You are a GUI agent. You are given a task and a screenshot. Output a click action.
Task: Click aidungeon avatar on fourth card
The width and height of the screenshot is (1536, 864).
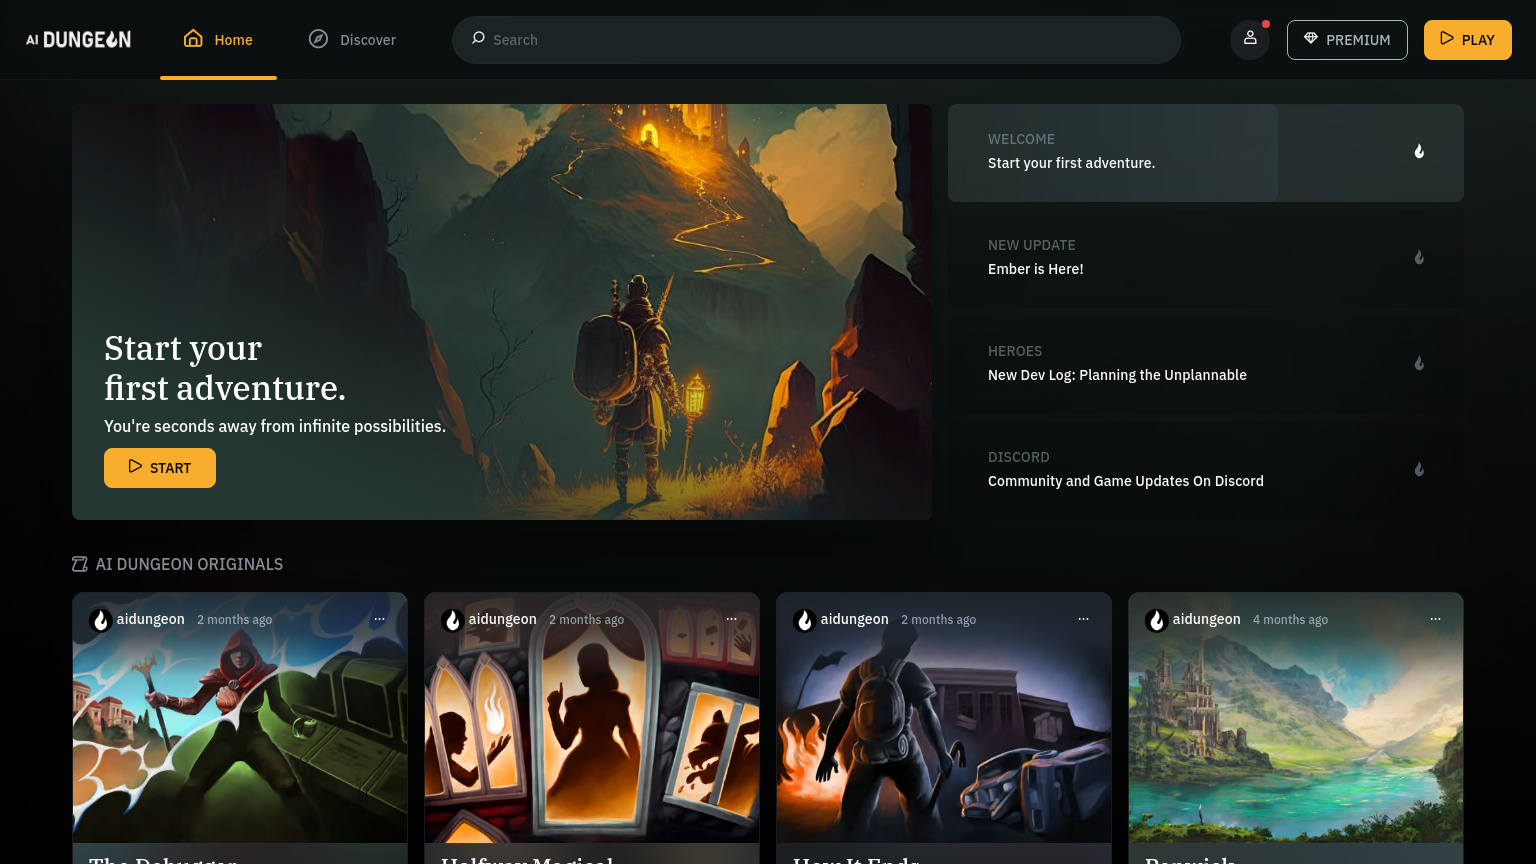(1157, 620)
